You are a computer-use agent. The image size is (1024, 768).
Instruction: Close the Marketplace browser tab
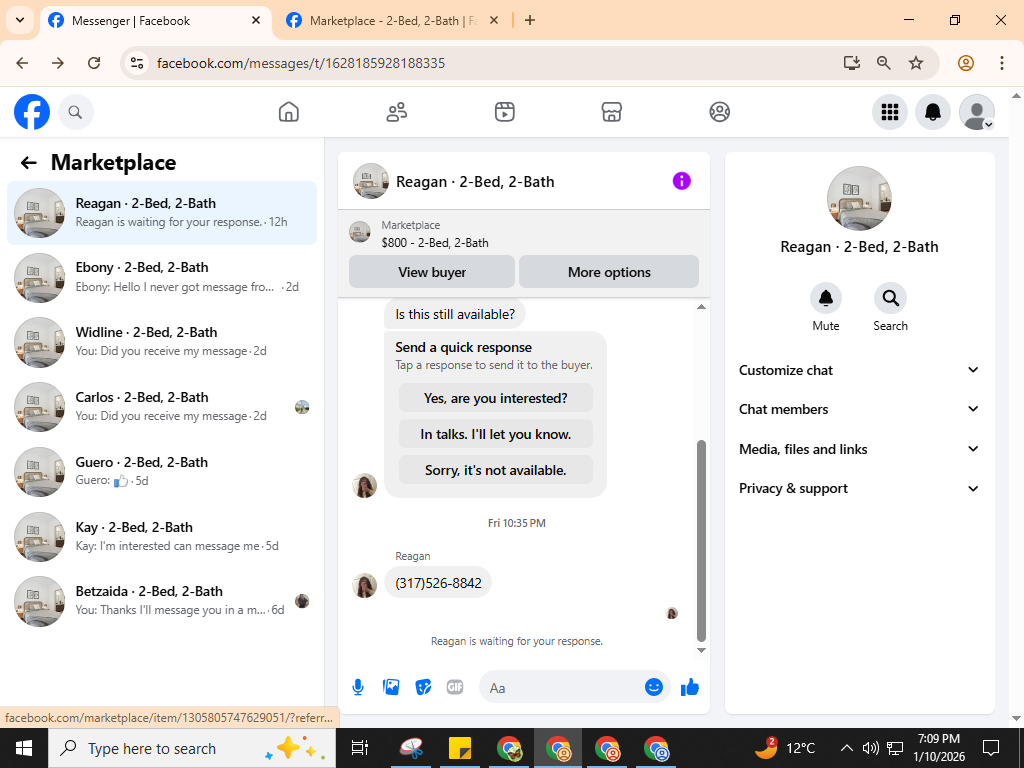(x=494, y=21)
